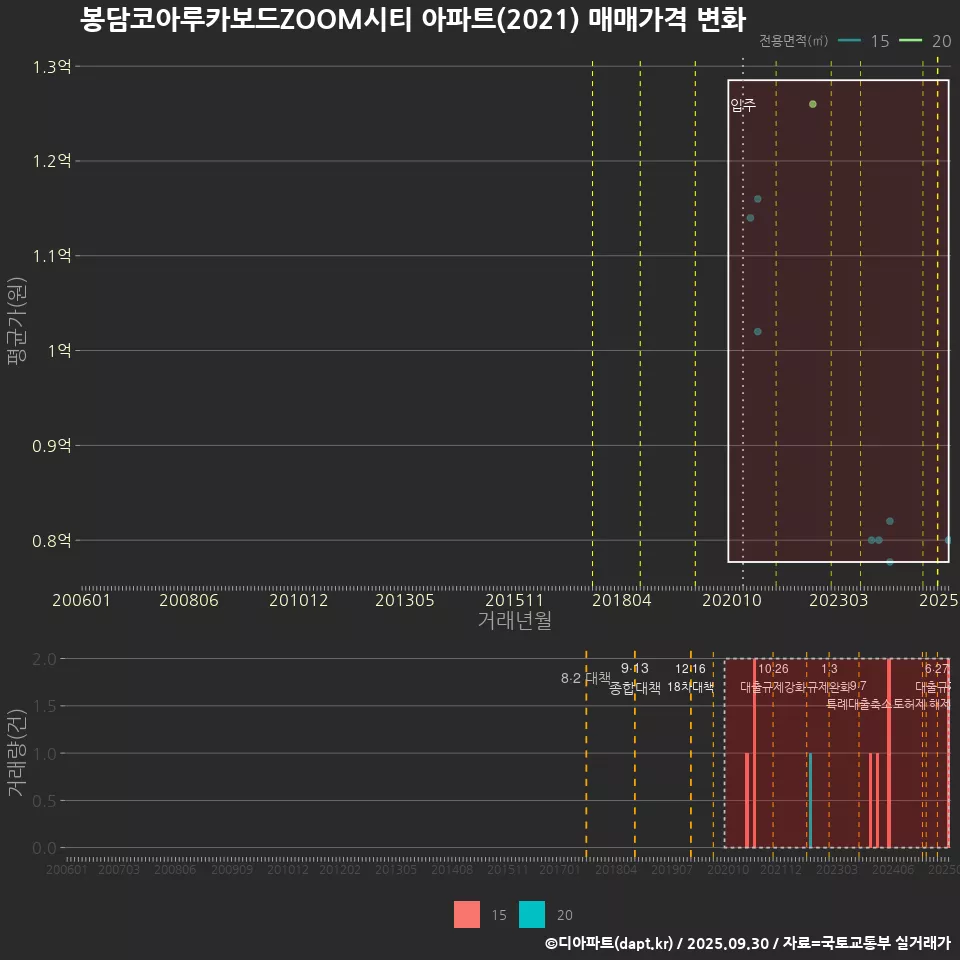Click the chart title text

pyautogui.click(x=411, y=20)
